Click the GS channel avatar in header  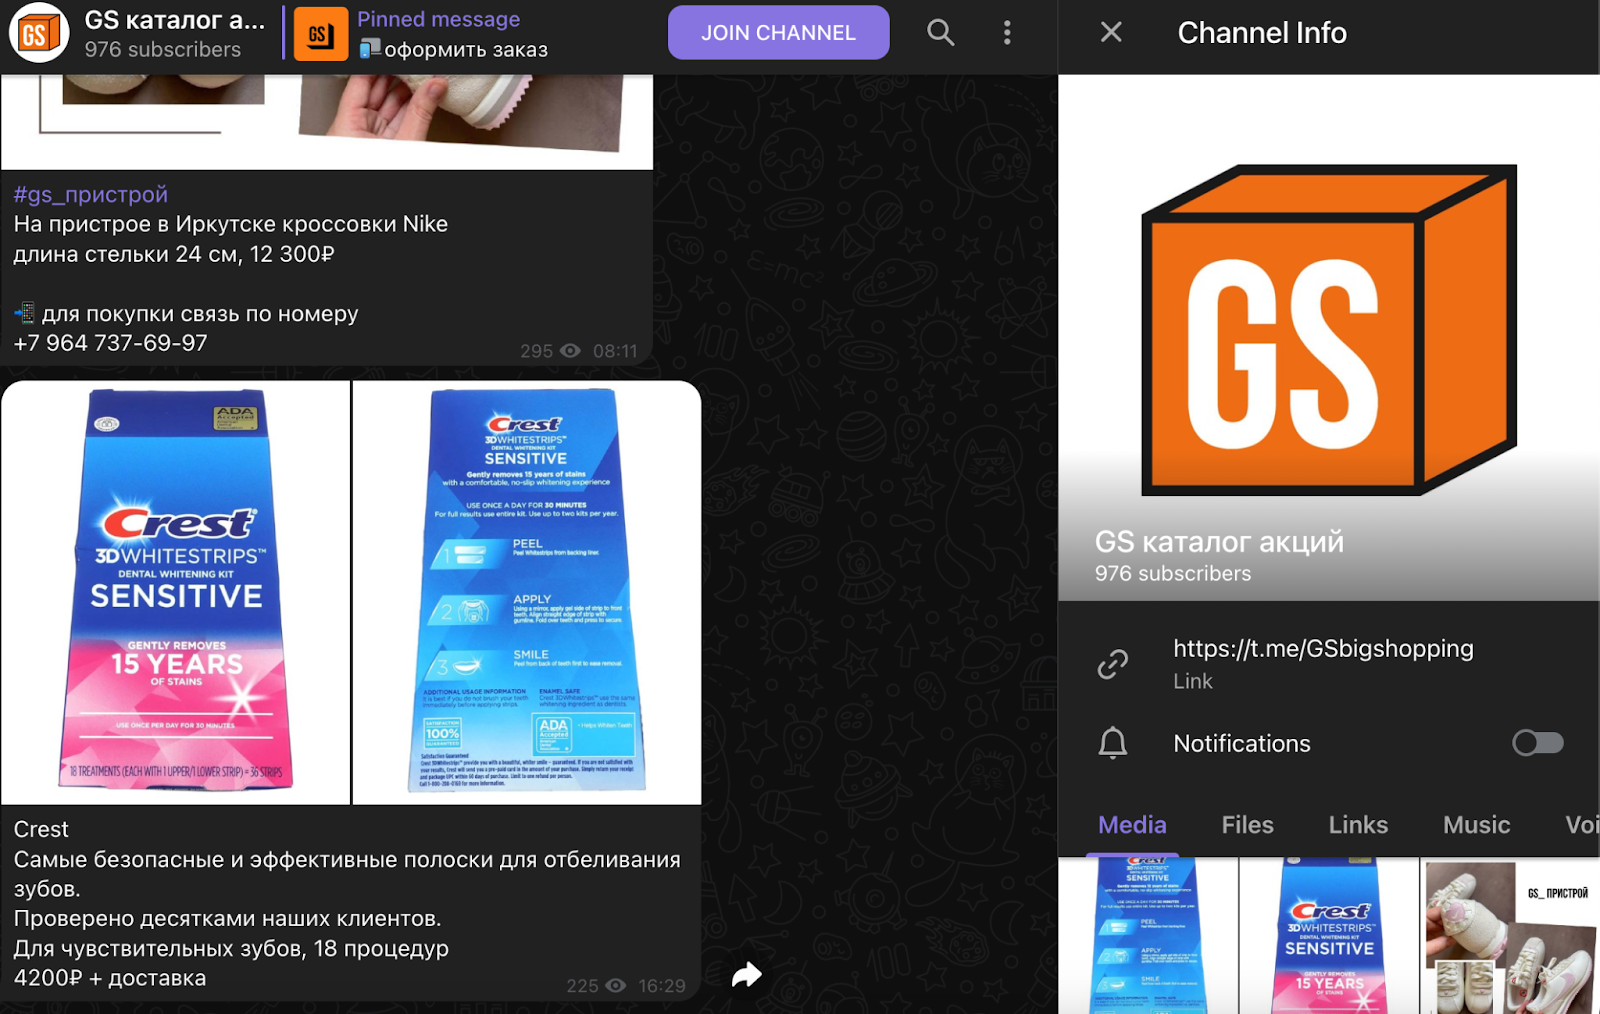pyautogui.click(x=38, y=33)
